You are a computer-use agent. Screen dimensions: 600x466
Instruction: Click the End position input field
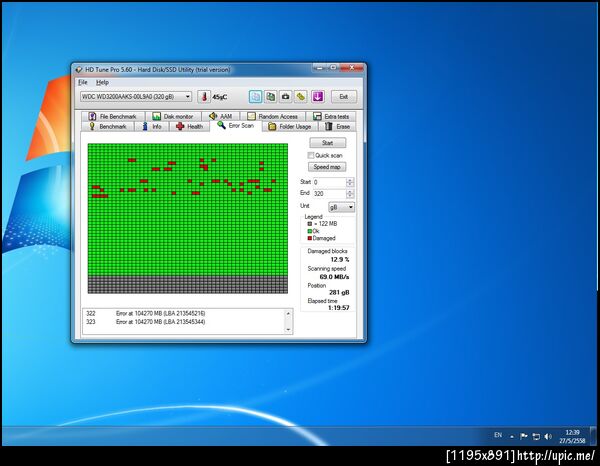point(329,194)
